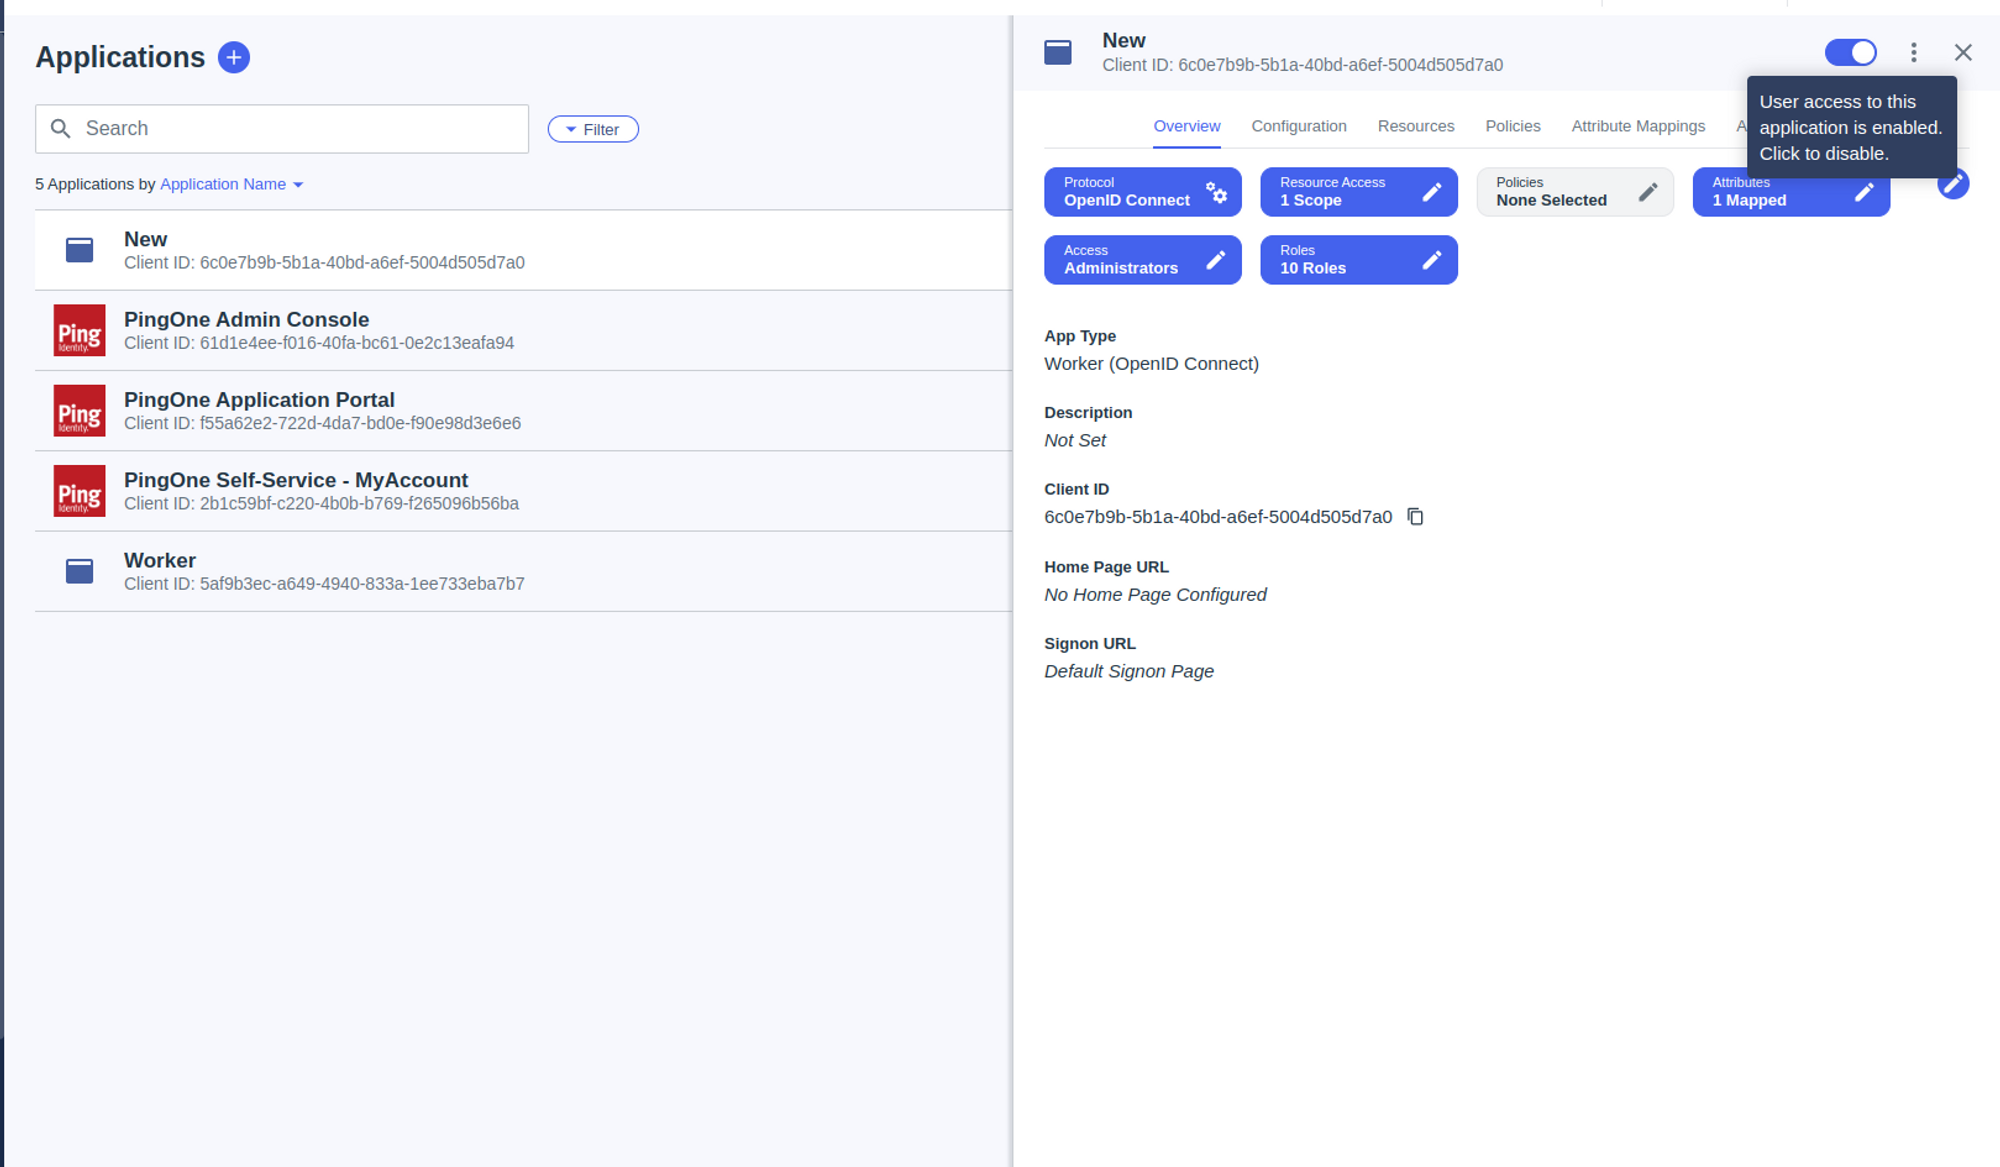This screenshot has height=1167, width=2000.
Task: Click the round blue edit pencil button
Action: click(1952, 184)
